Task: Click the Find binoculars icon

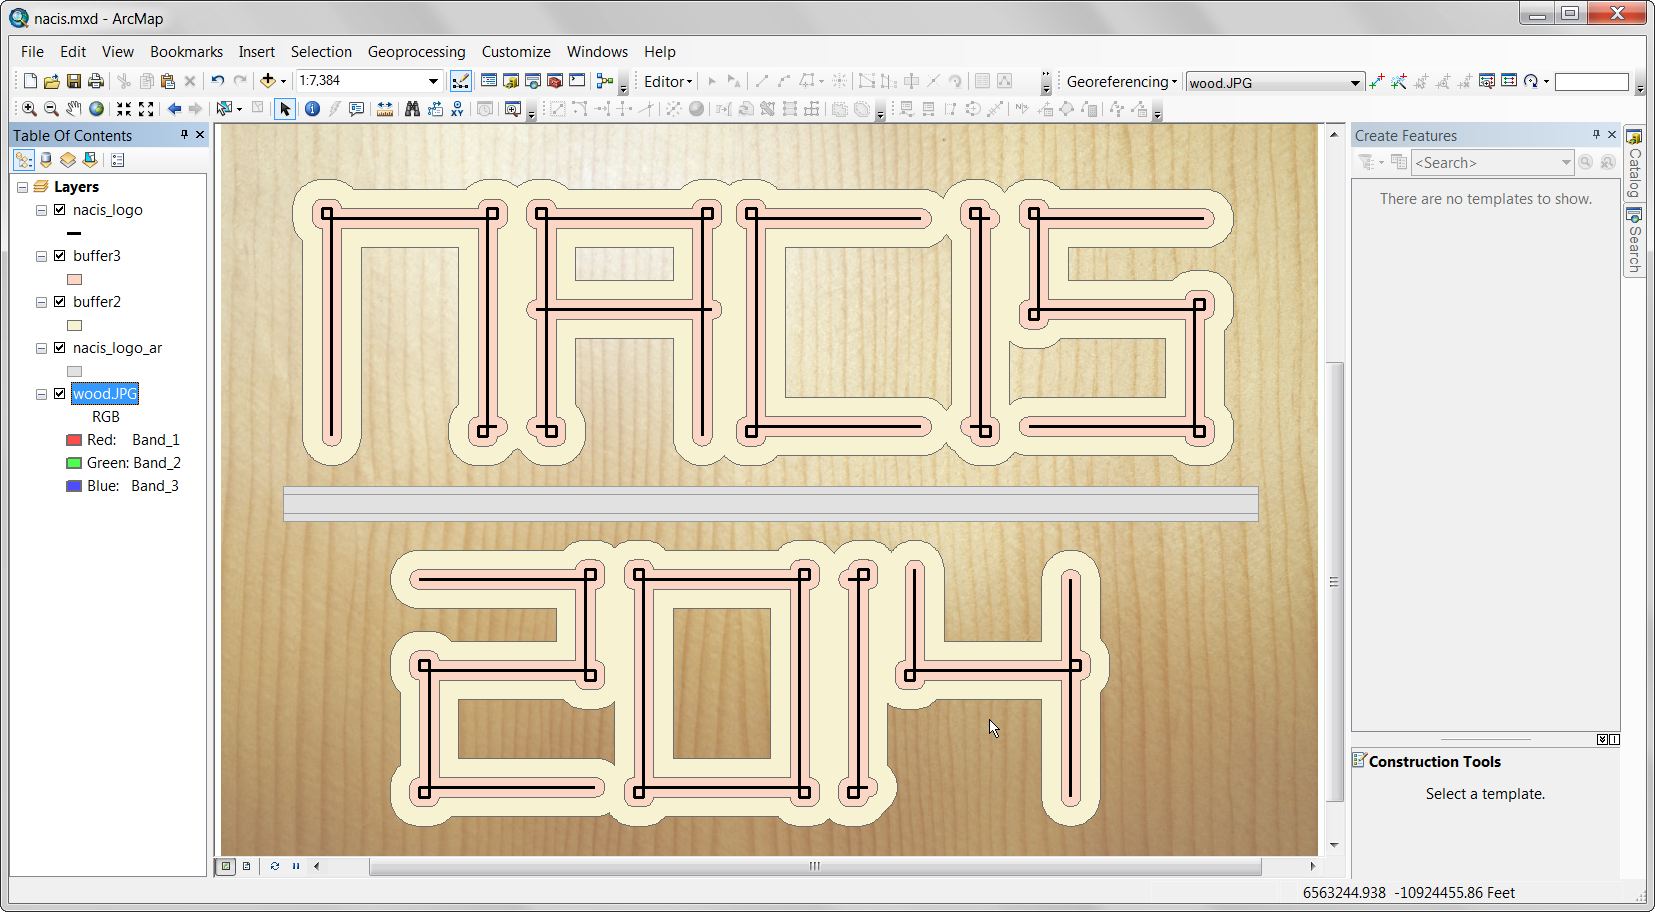Action: click(x=412, y=109)
